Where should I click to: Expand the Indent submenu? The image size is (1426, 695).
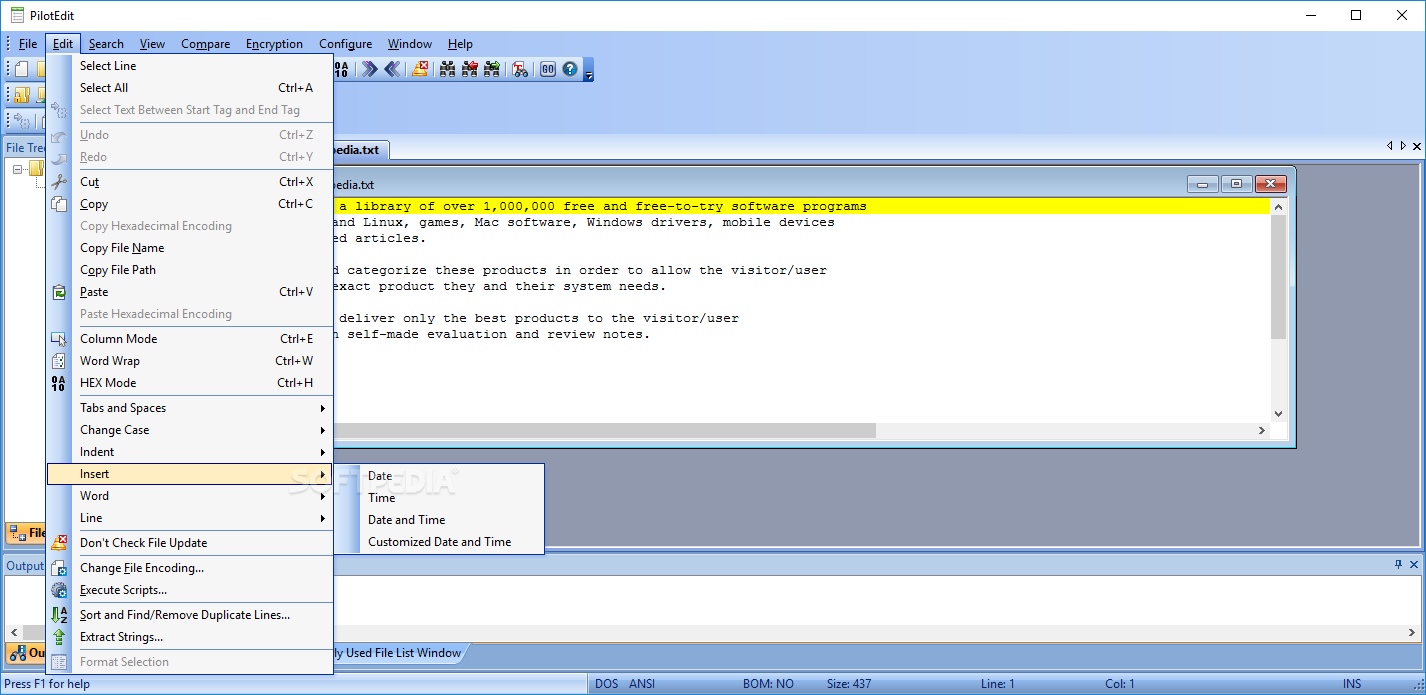[190, 452]
